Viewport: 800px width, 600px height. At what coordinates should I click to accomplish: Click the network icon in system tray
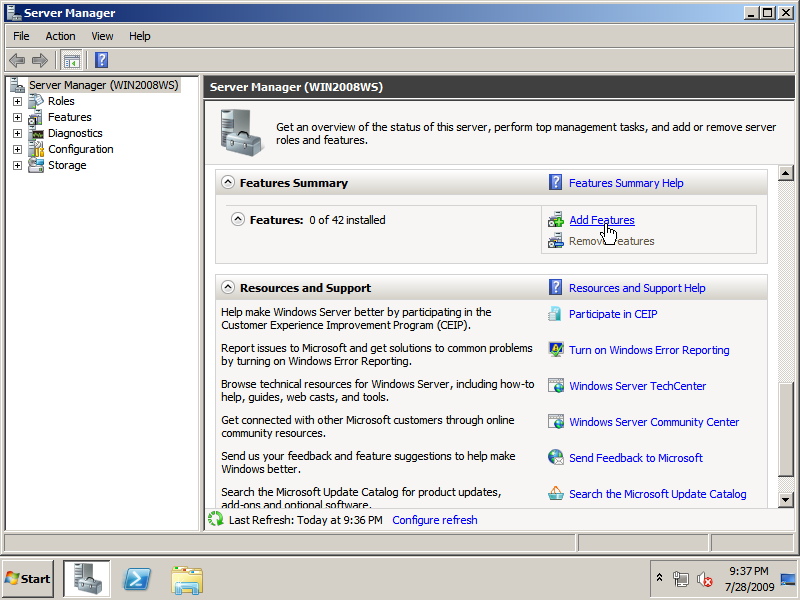click(x=681, y=579)
